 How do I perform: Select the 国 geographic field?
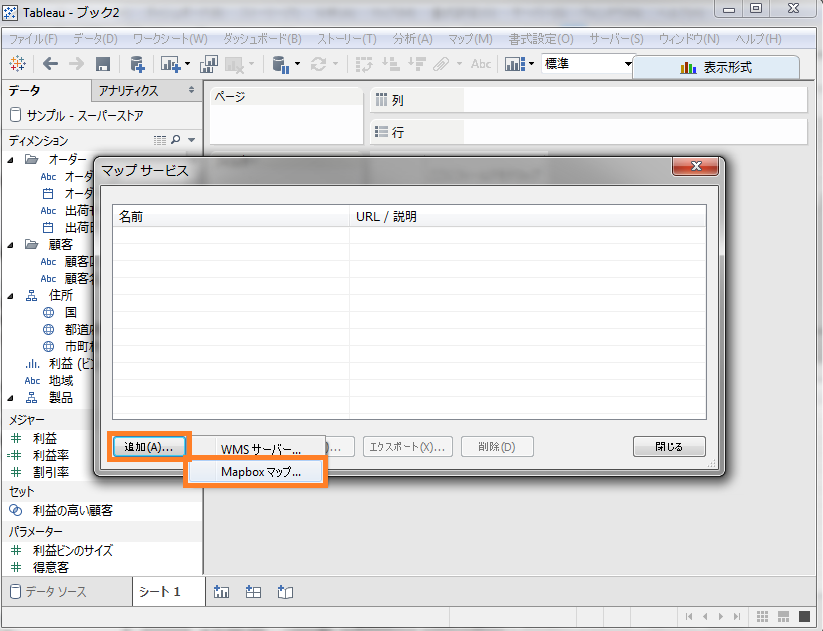pyautogui.click(x=71, y=313)
